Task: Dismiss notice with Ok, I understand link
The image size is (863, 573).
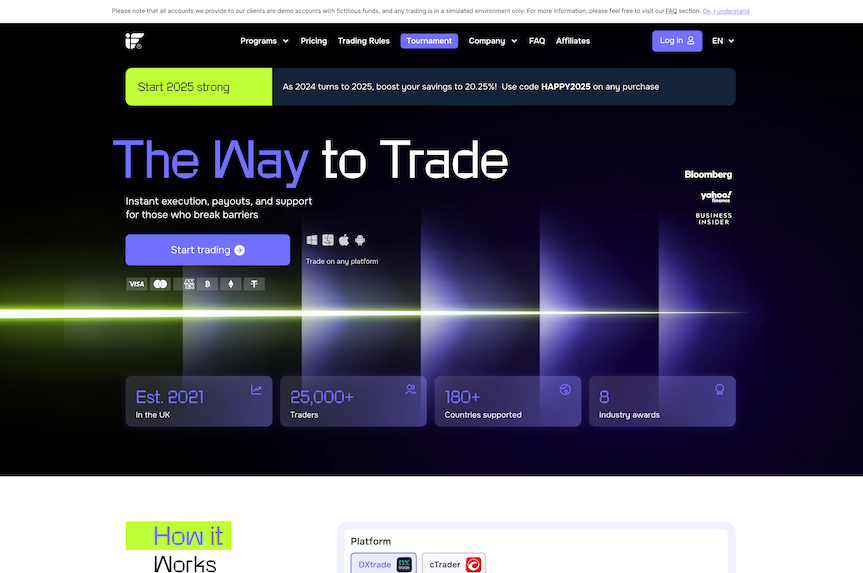Action: tap(725, 11)
